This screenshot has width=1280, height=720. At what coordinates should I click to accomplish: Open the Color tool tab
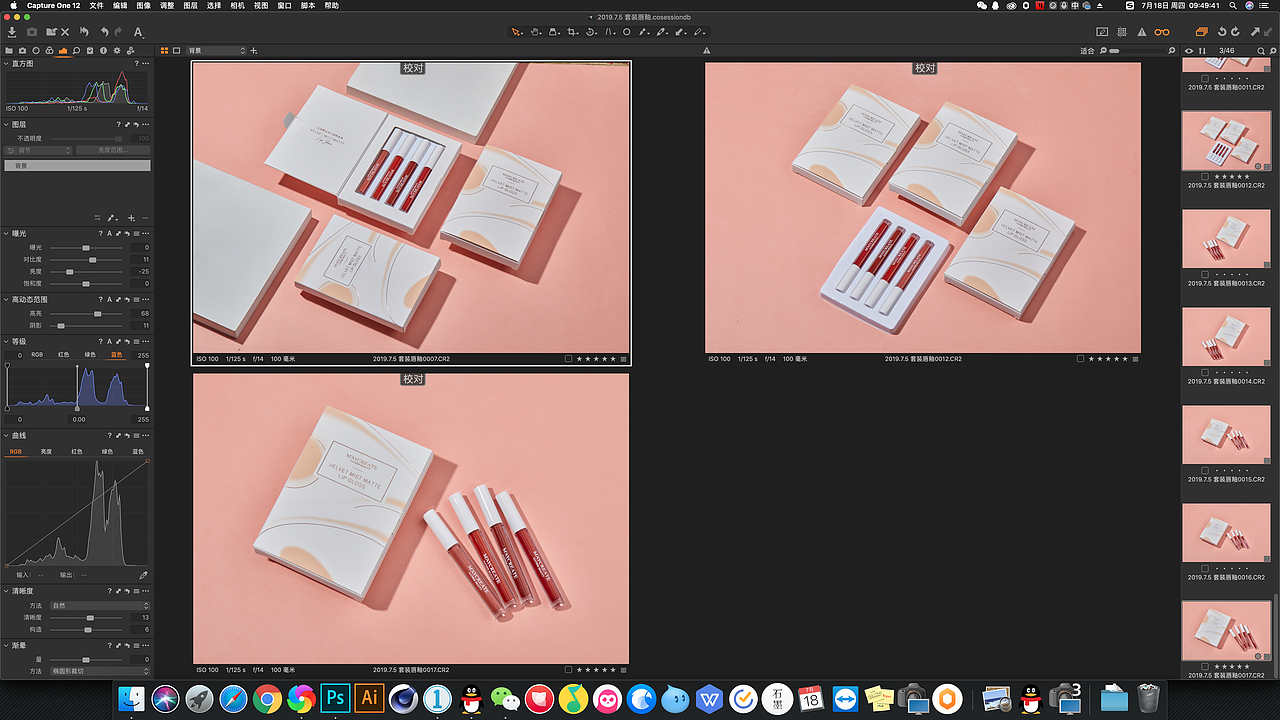tap(50, 50)
